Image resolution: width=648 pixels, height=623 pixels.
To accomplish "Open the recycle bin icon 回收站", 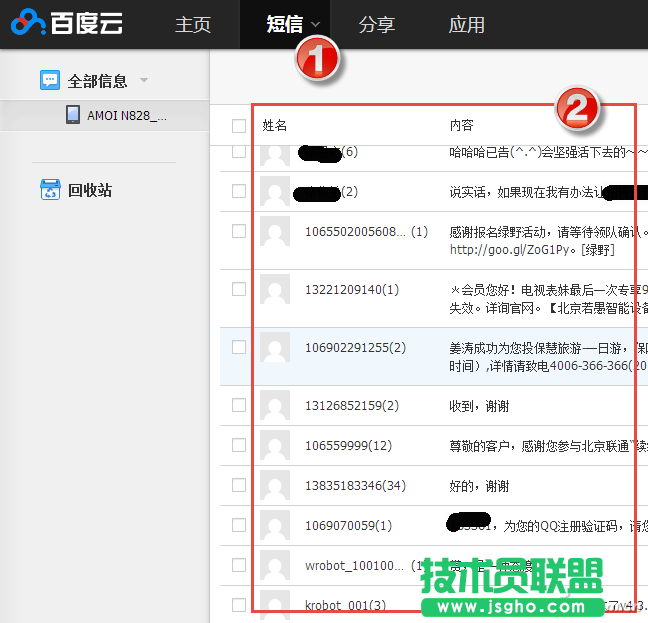I will (50, 189).
